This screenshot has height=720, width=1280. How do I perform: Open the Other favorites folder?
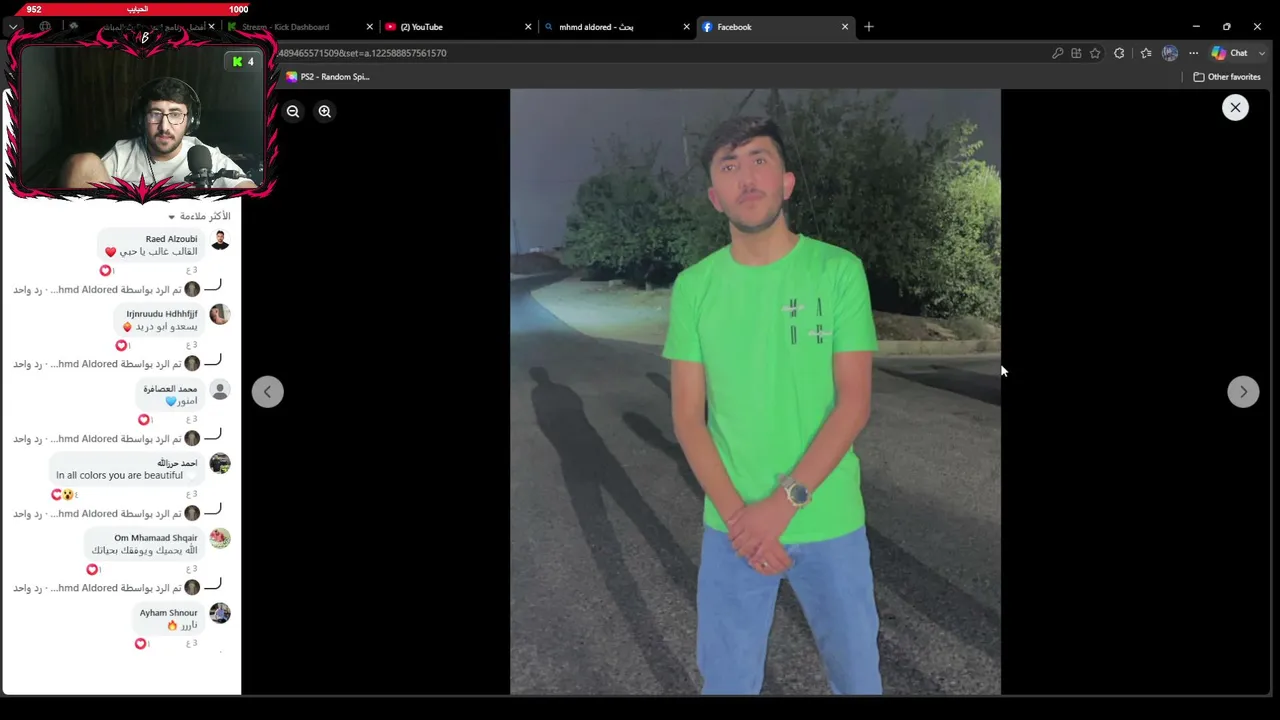(1227, 77)
